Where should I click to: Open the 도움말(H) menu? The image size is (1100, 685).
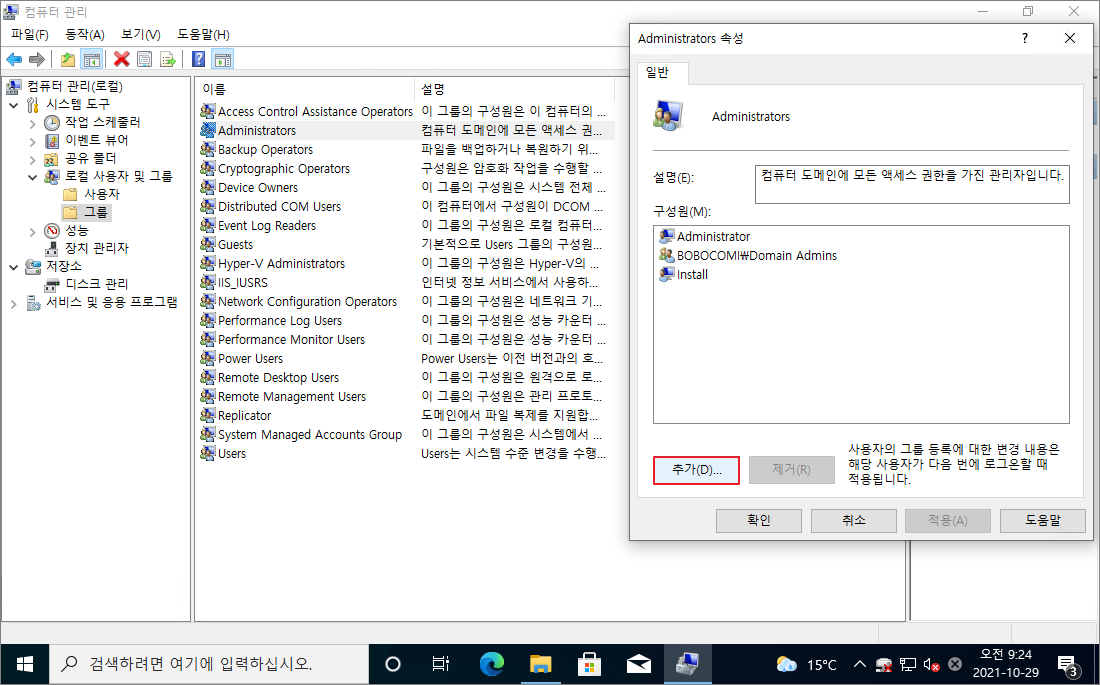pos(203,34)
